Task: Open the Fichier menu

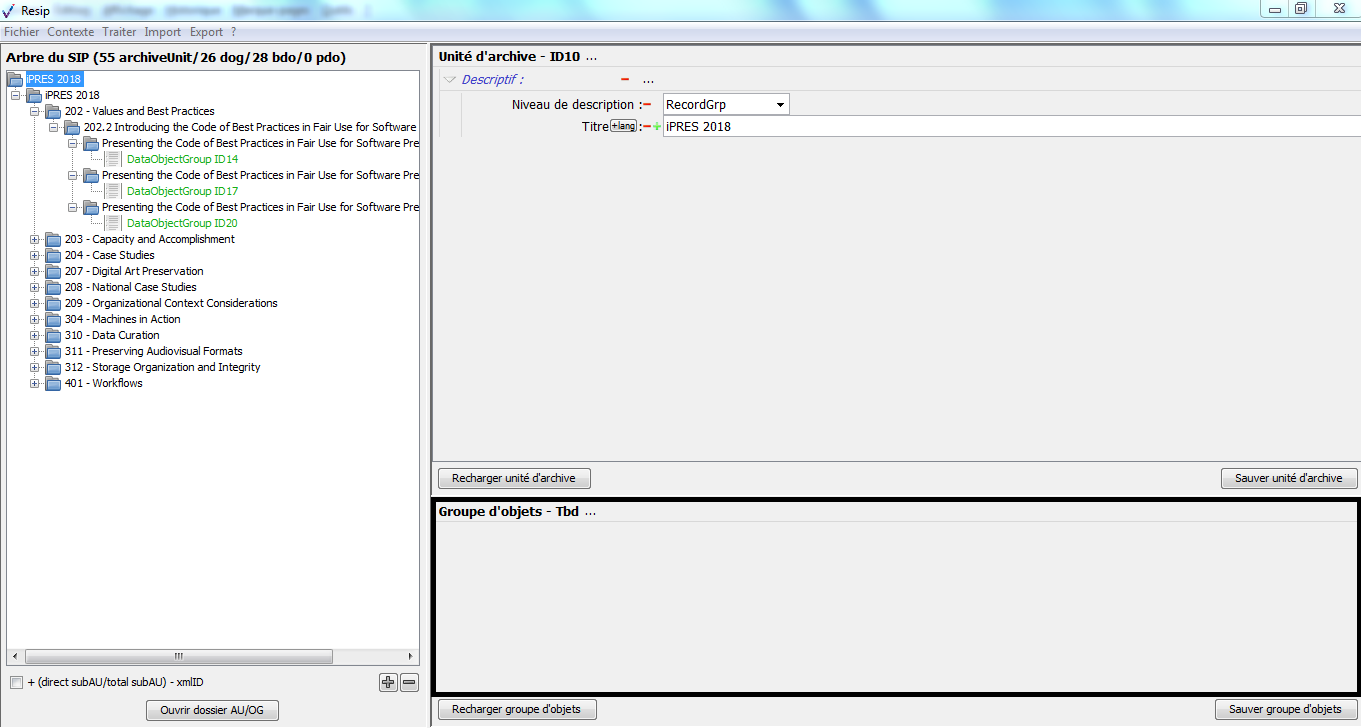Action: pyautogui.click(x=21, y=32)
